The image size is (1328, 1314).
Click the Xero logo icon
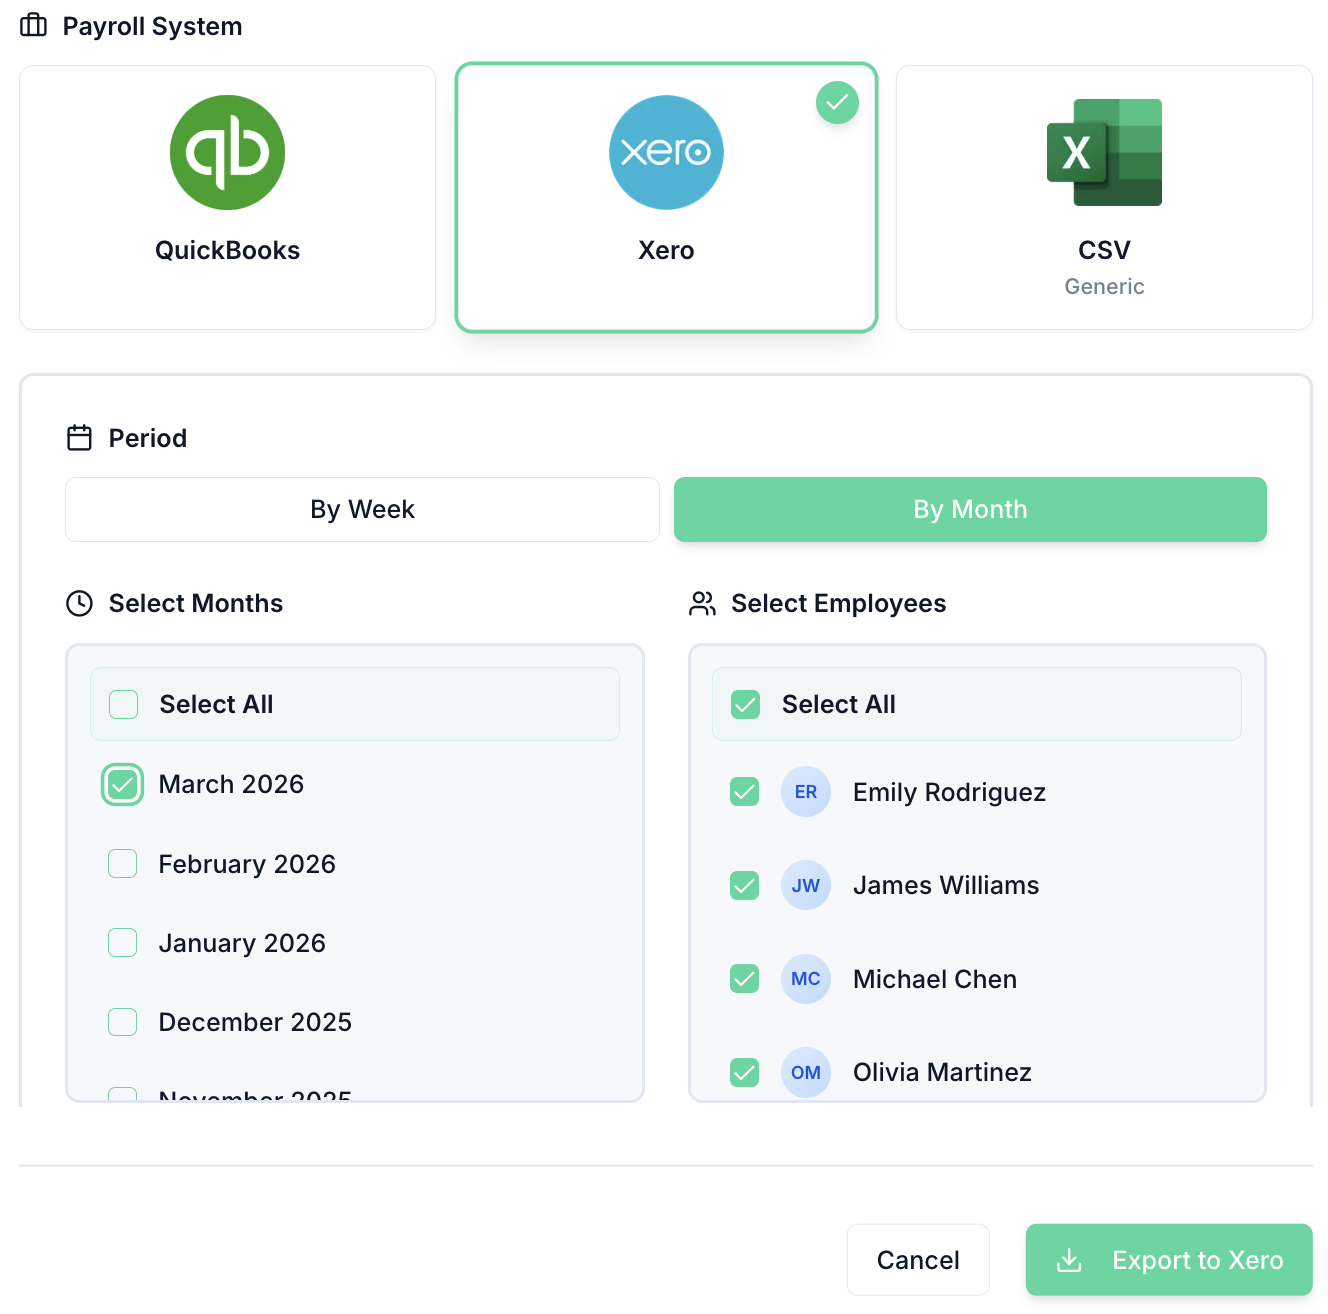click(666, 153)
